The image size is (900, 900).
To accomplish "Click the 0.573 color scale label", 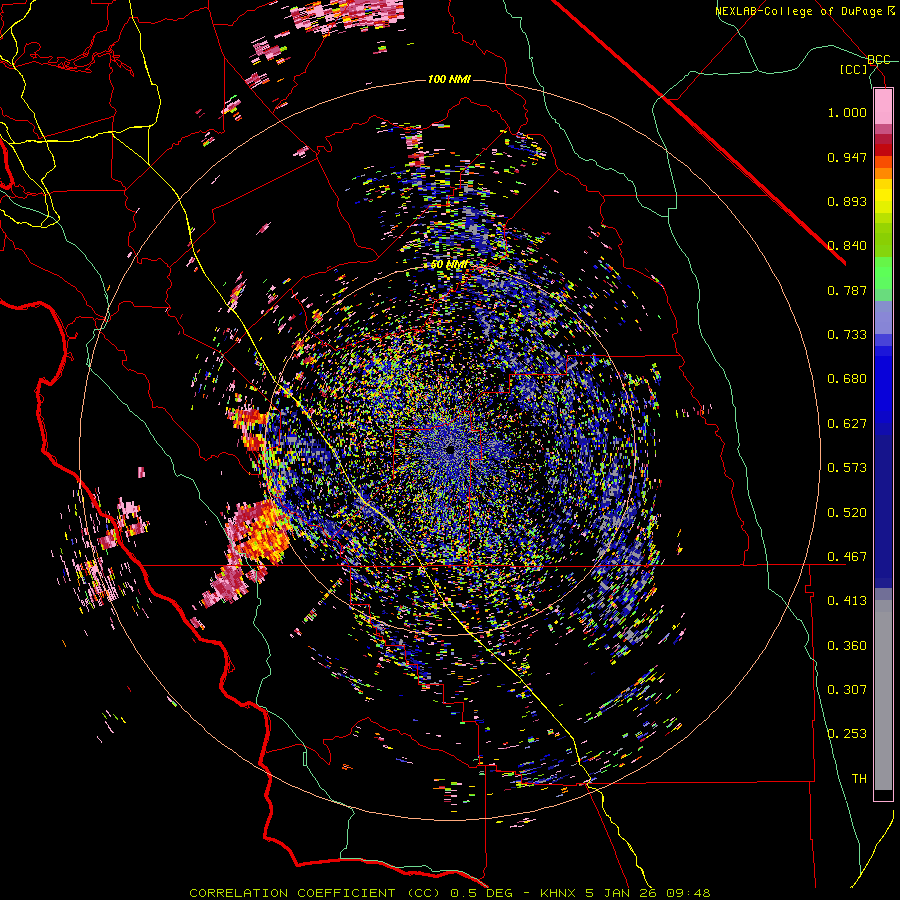I will click(x=847, y=468).
